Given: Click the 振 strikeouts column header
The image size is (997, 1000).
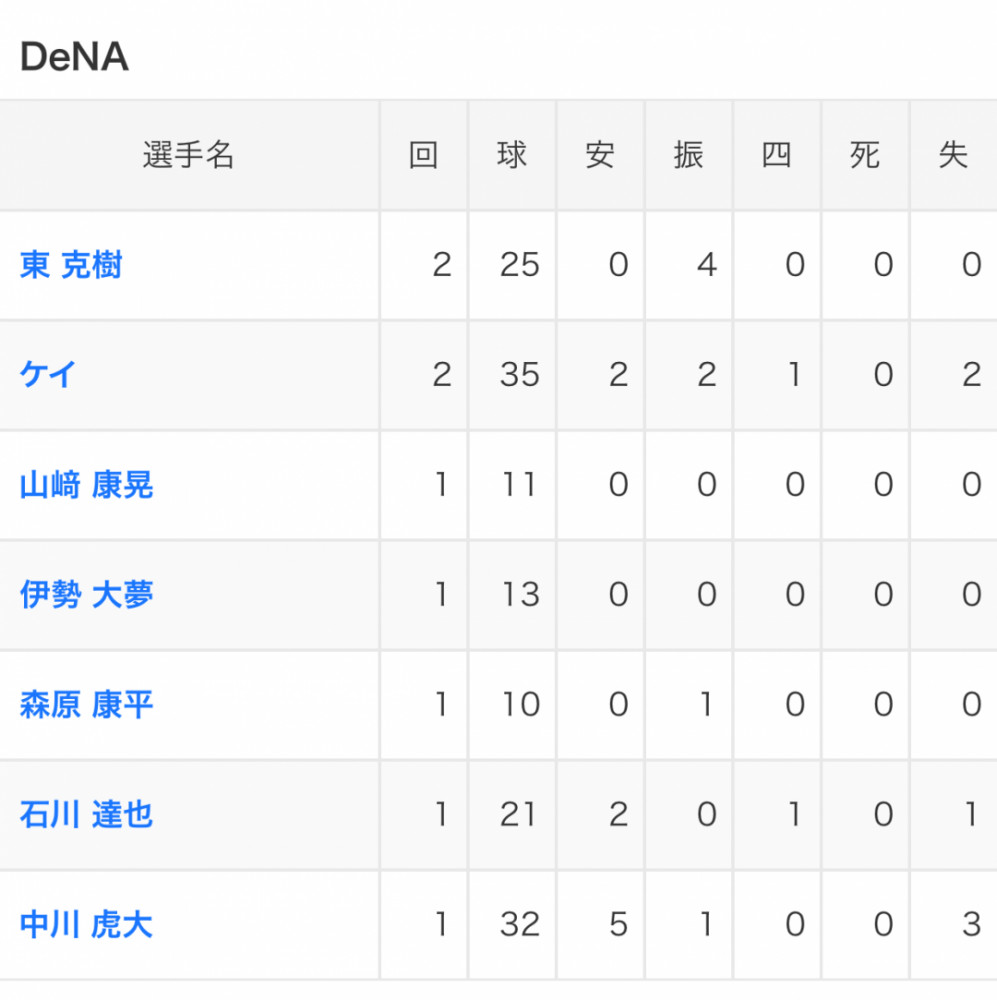Looking at the screenshot, I should [x=688, y=155].
